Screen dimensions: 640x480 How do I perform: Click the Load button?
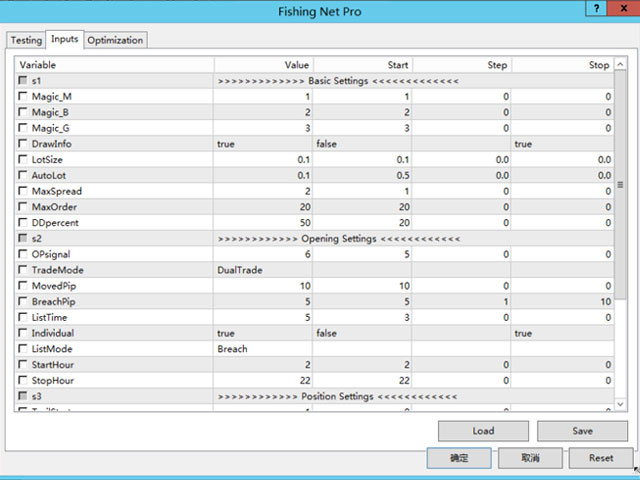tap(483, 431)
